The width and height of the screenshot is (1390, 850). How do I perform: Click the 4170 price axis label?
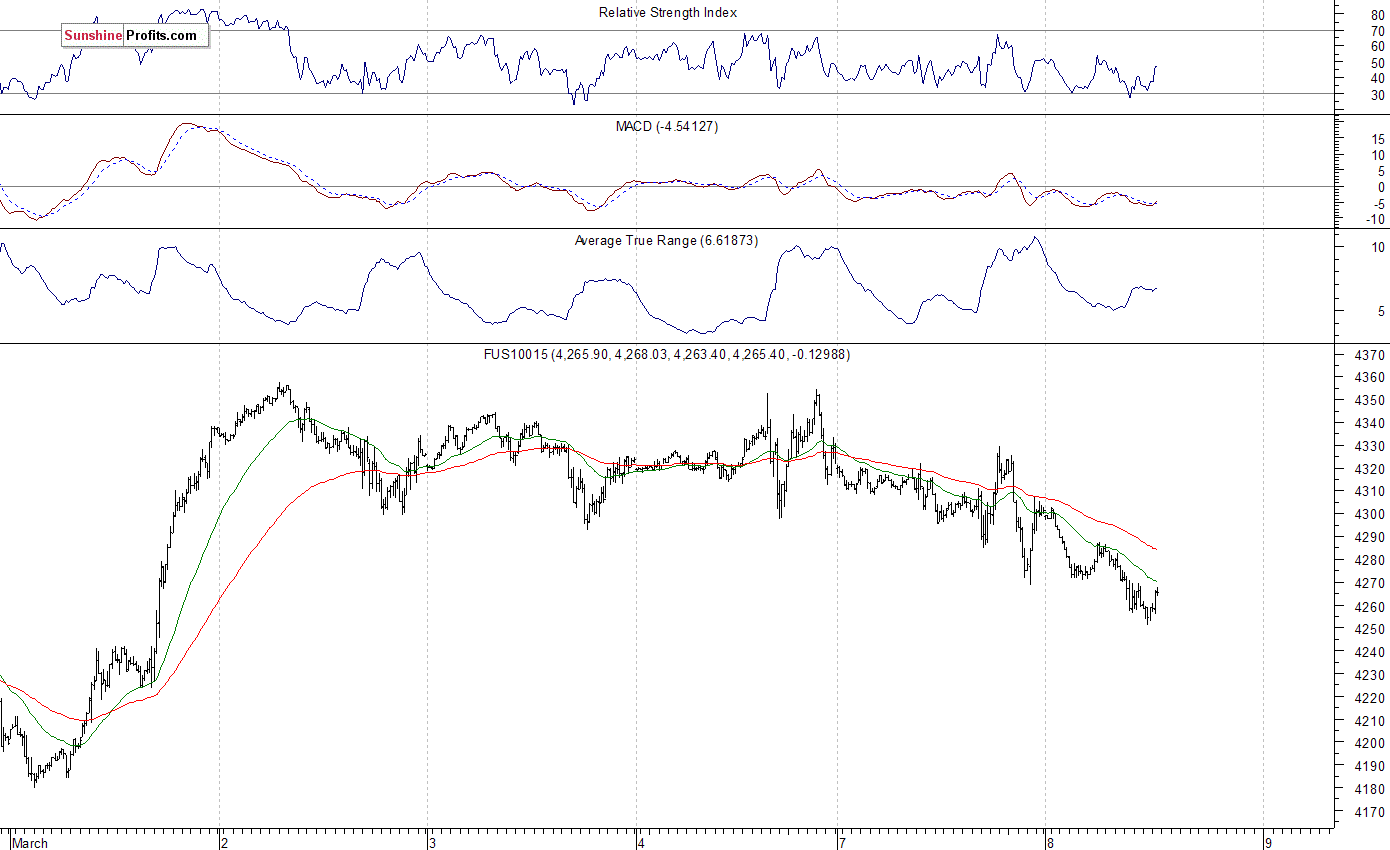(1372, 813)
